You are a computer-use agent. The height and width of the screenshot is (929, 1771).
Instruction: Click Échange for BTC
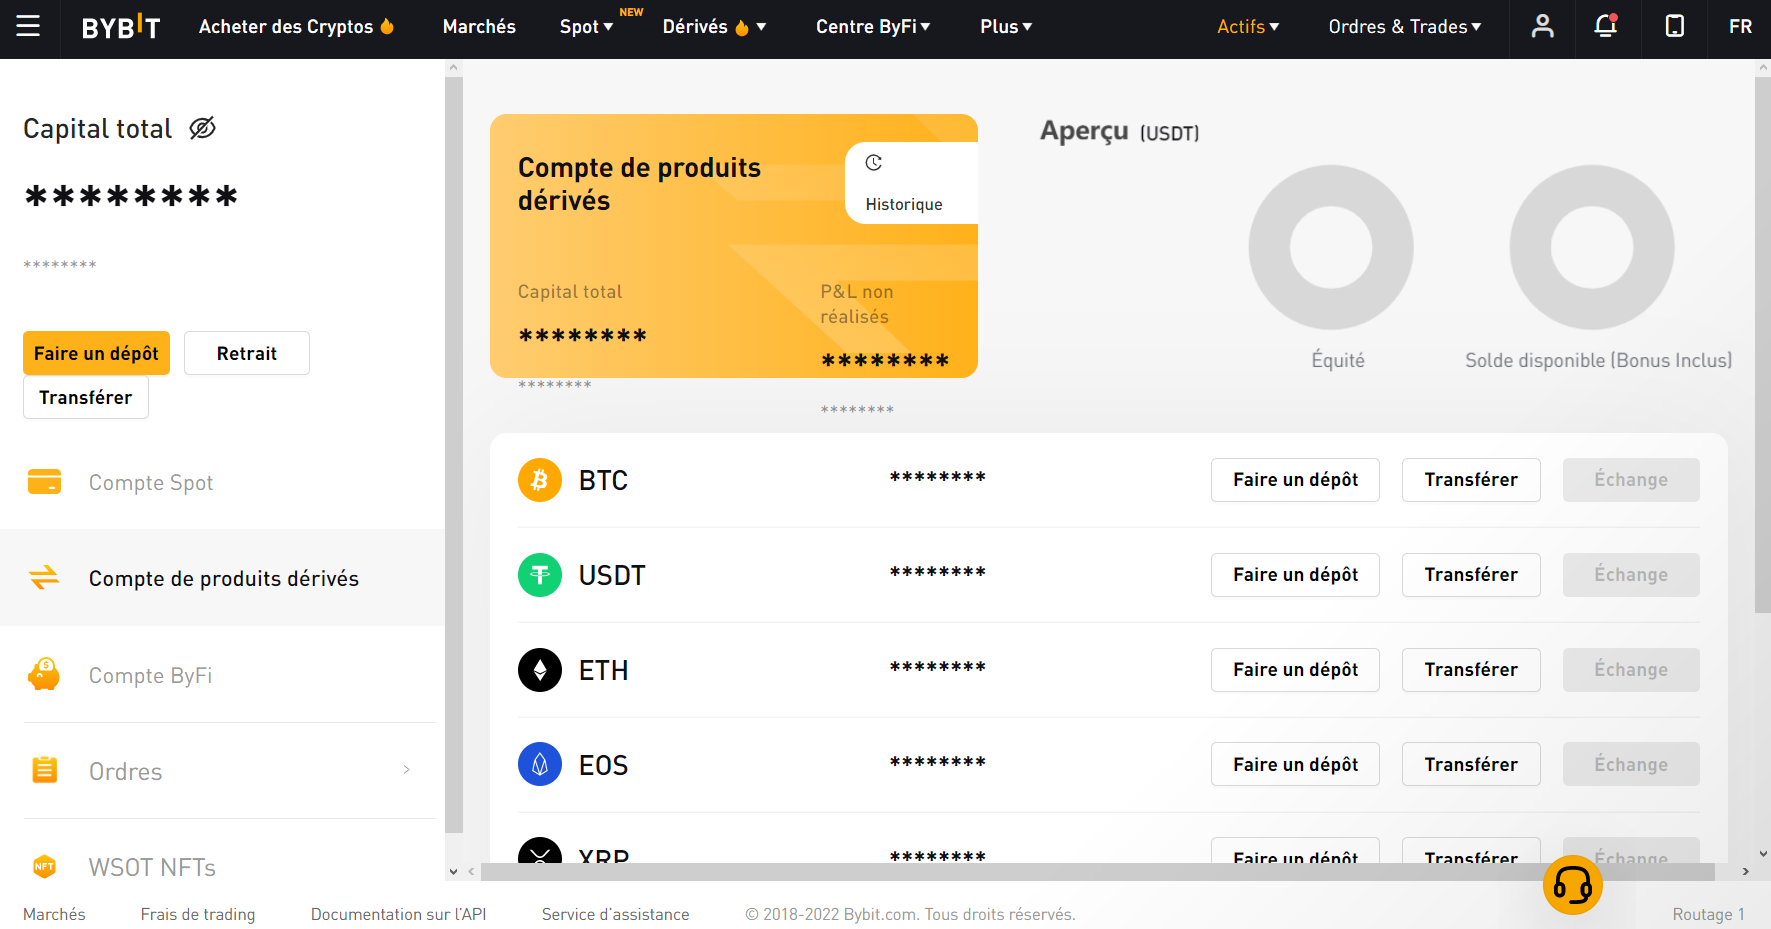(1631, 480)
